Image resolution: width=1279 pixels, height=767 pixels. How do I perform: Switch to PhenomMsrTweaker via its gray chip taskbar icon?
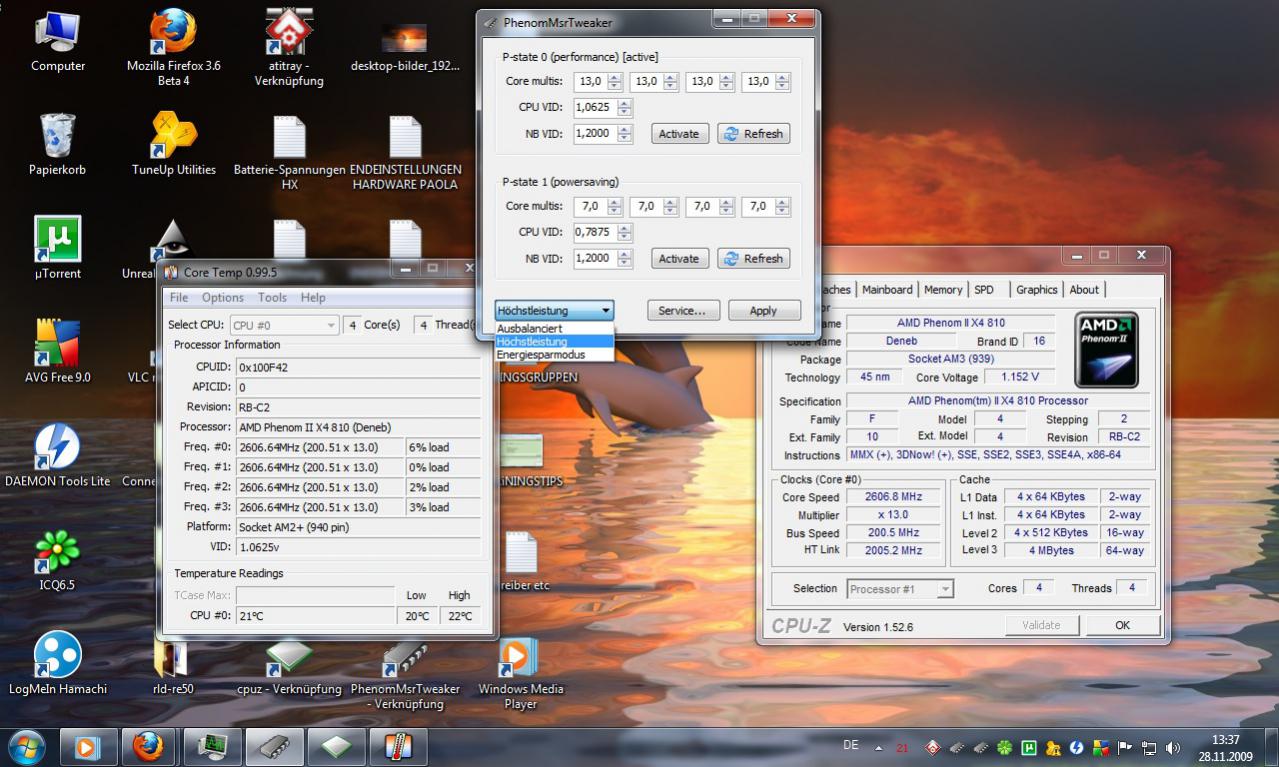click(x=273, y=746)
